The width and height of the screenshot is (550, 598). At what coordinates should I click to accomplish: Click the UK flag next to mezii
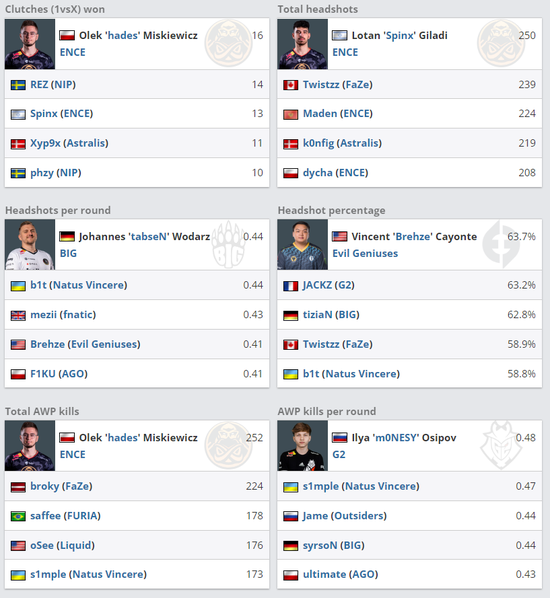[18, 315]
